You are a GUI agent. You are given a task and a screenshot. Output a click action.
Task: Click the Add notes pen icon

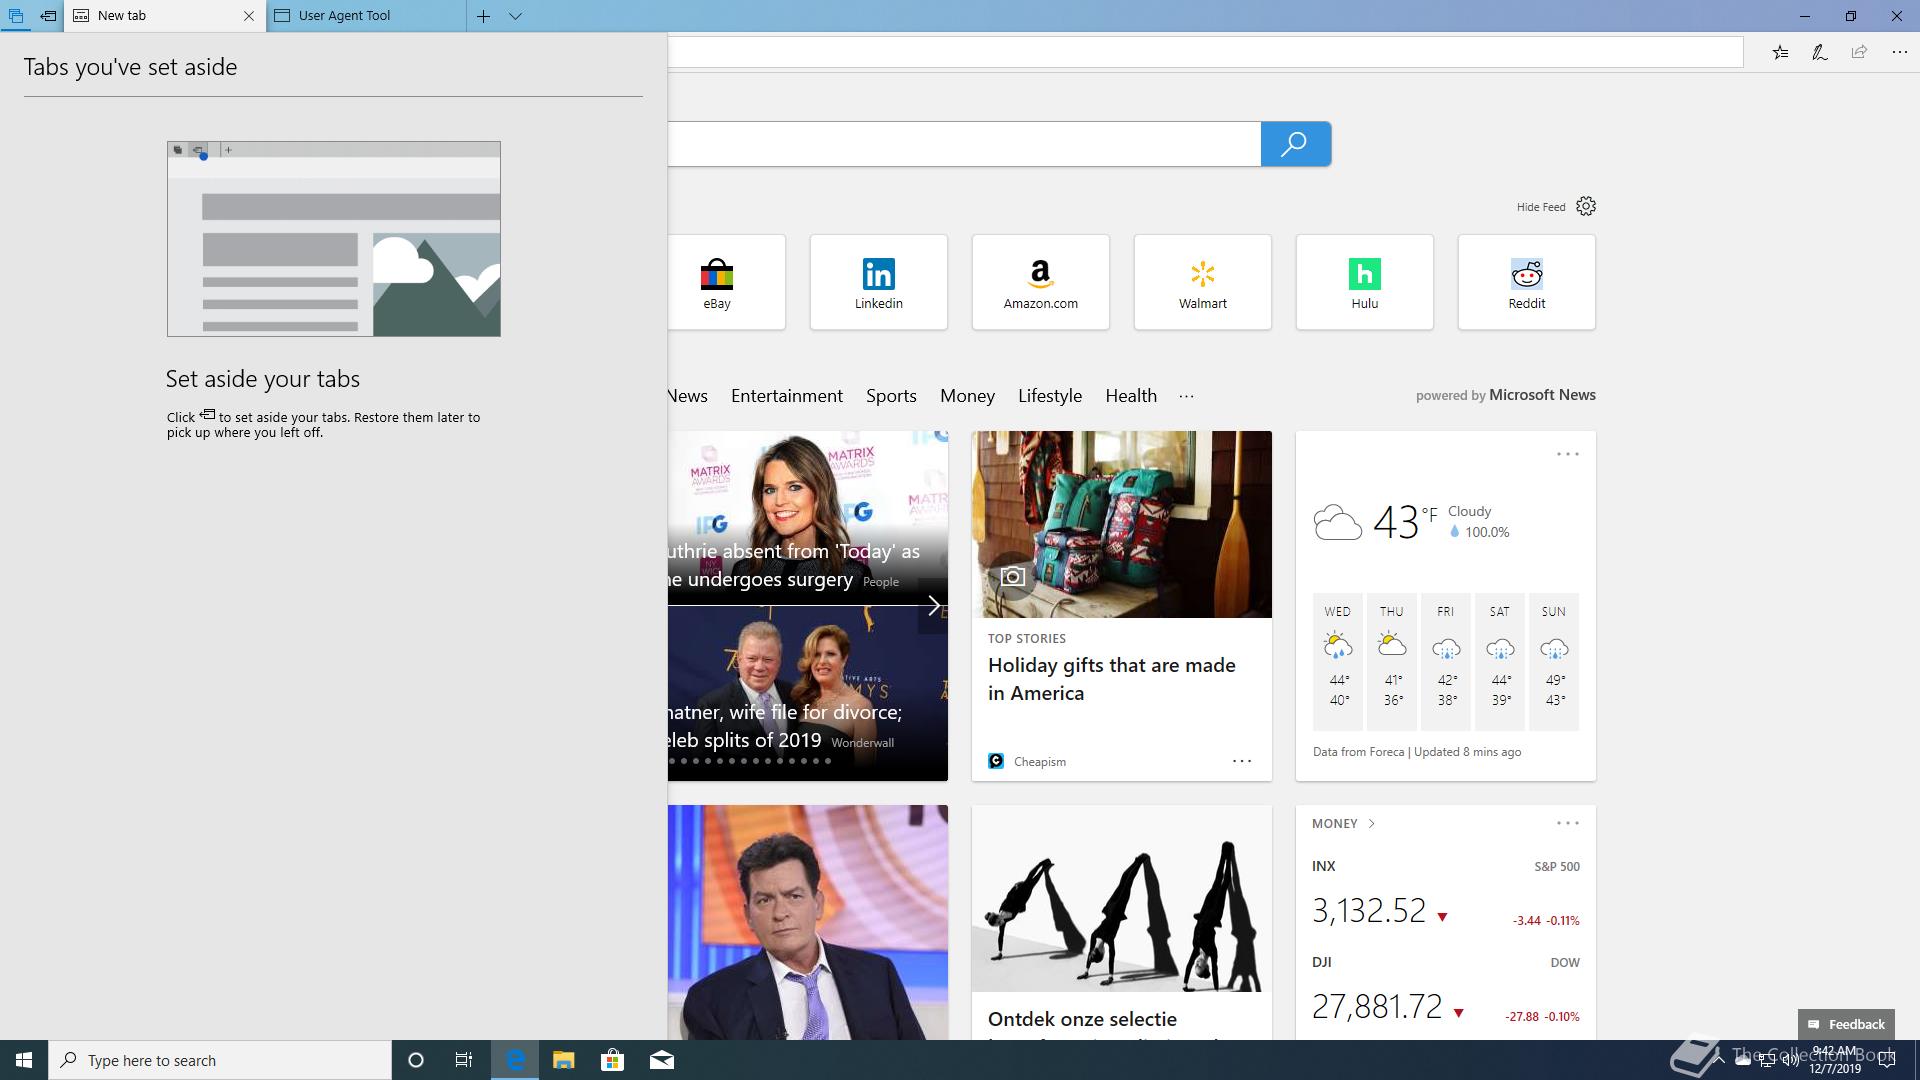(x=1820, y=52)
